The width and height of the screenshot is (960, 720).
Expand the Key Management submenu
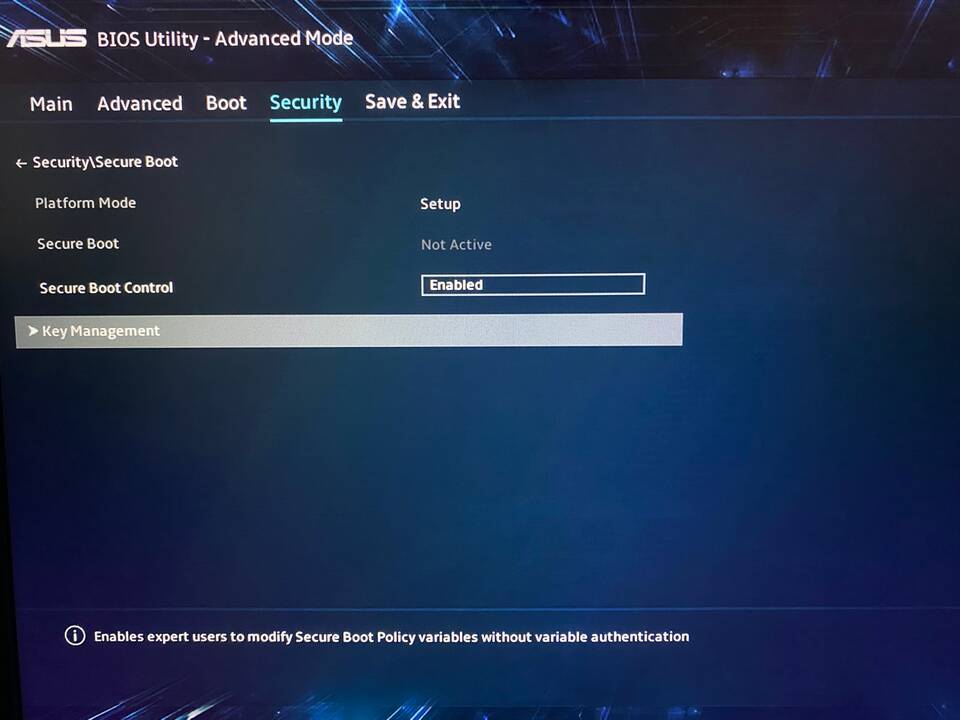[x=348, y=331]
